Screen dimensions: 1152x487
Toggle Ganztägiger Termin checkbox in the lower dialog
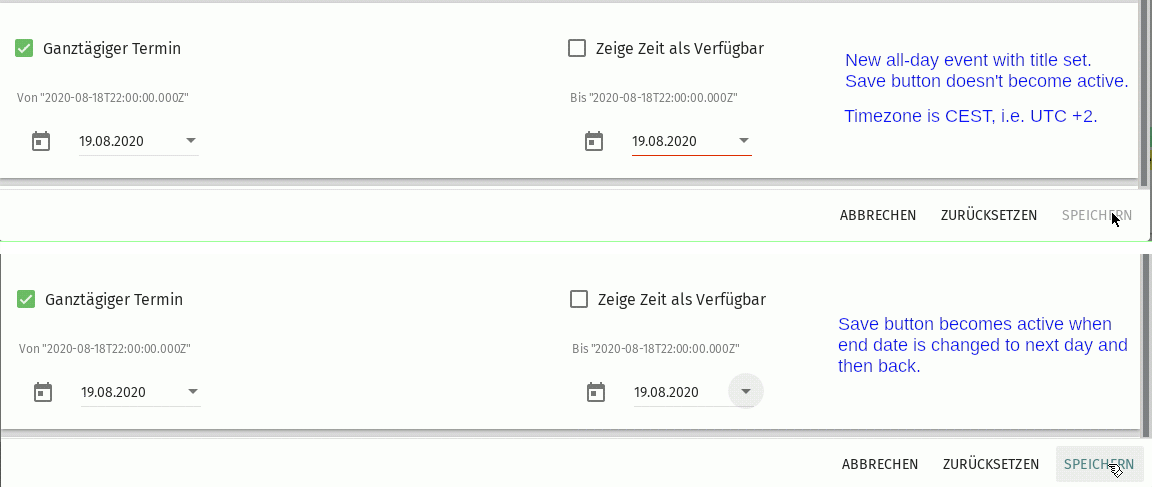(x=27, y=299)
